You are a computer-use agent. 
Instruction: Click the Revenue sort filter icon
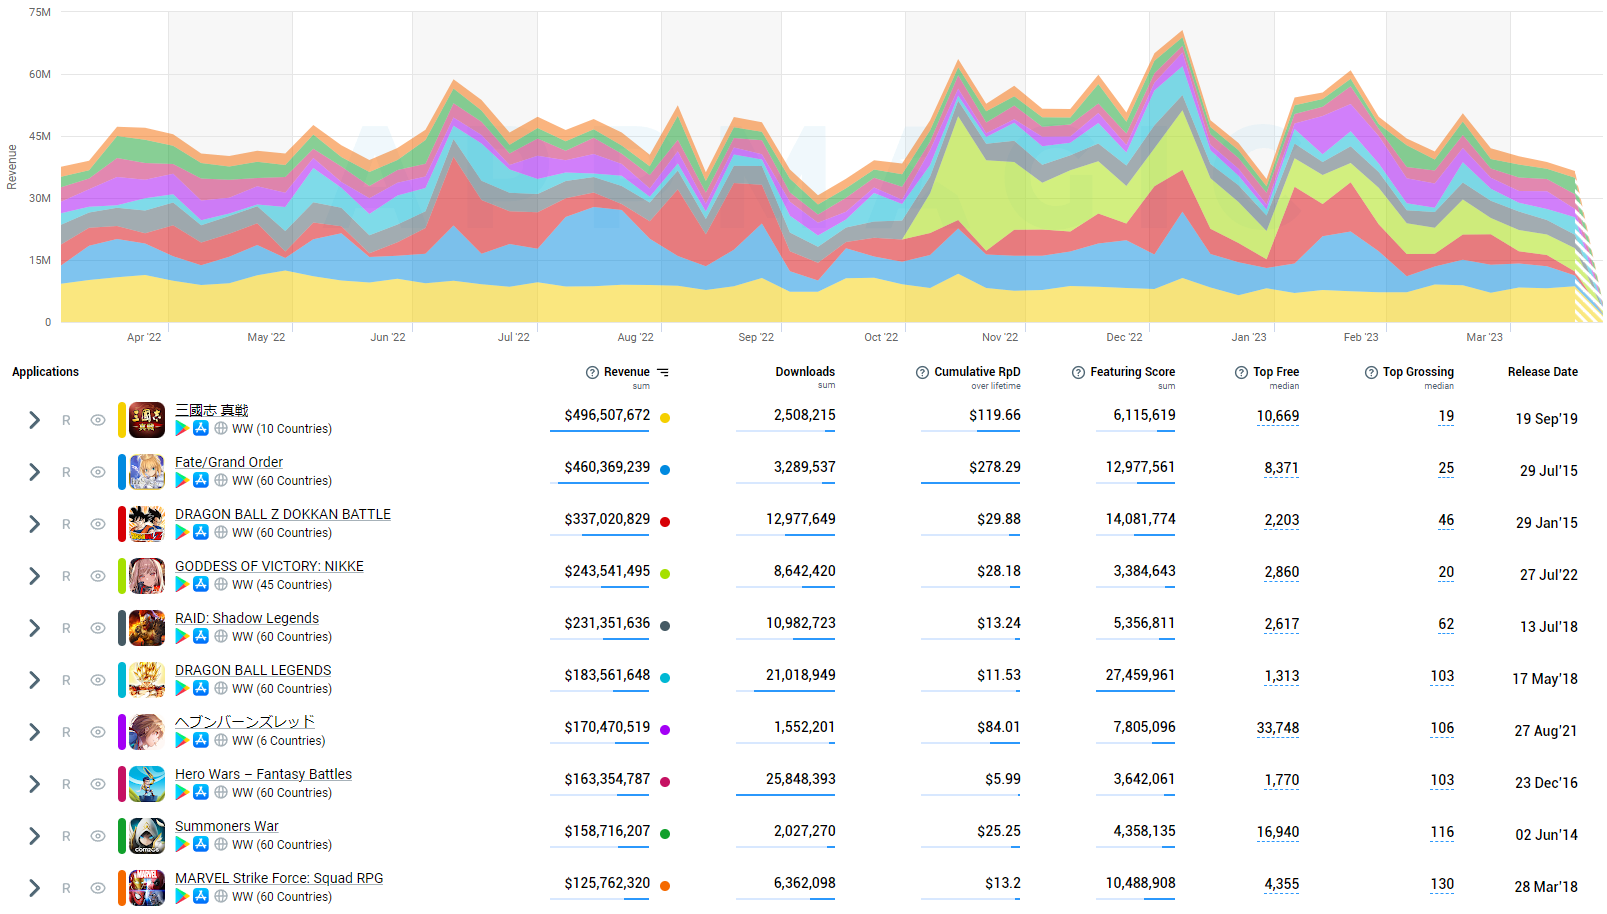[x=663, y=372]
